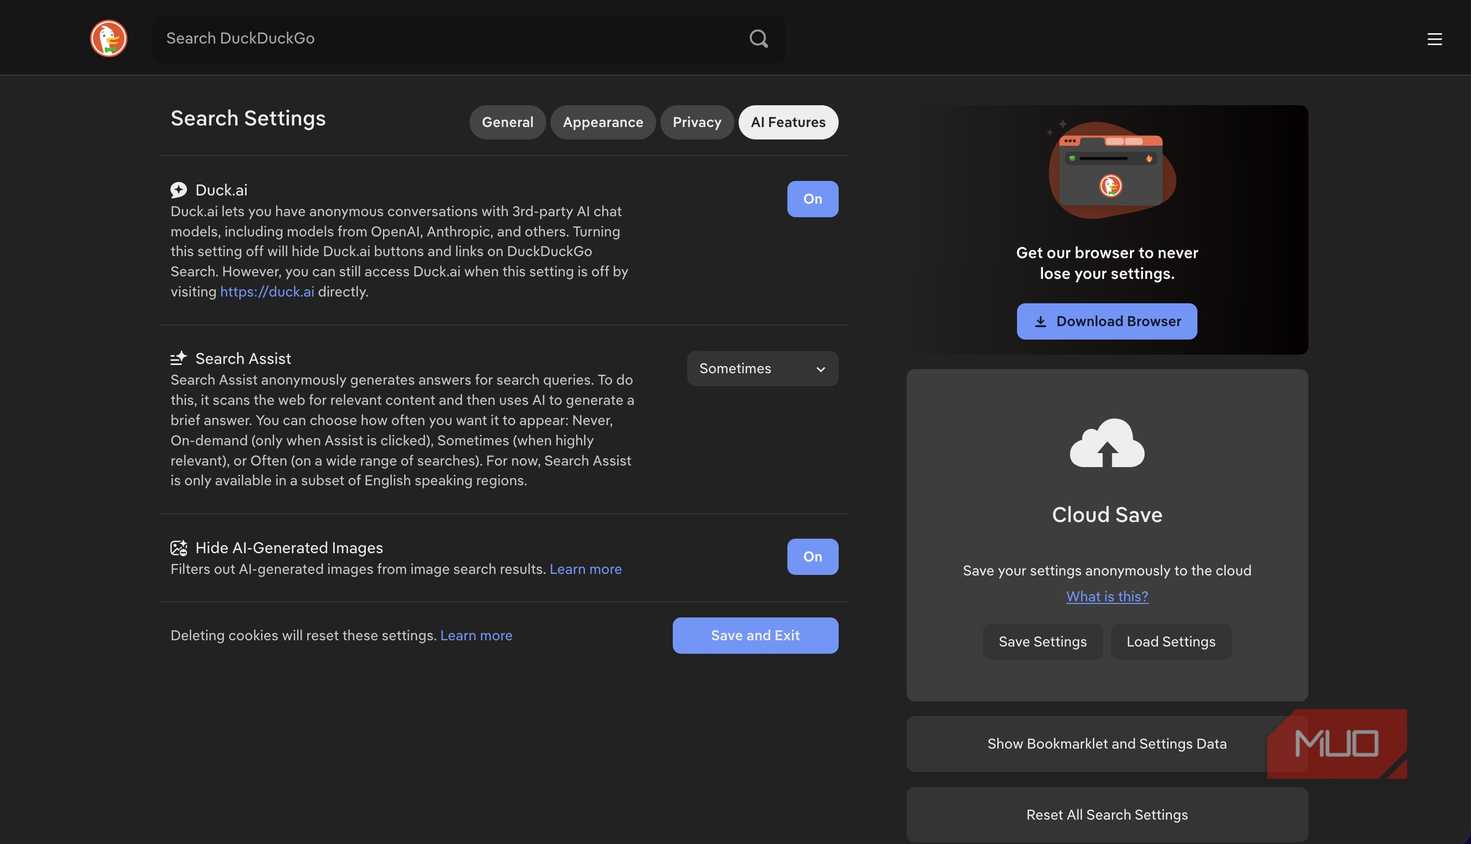1471x844 pixels.
Task: Open the https://duck.ai link
Action: tap(267, 292)
